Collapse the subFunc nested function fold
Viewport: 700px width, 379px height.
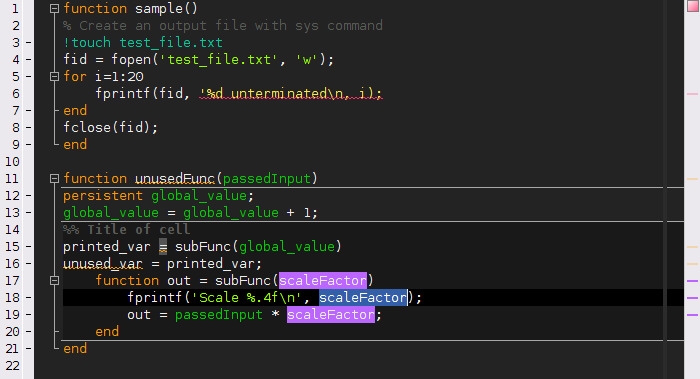54,281
